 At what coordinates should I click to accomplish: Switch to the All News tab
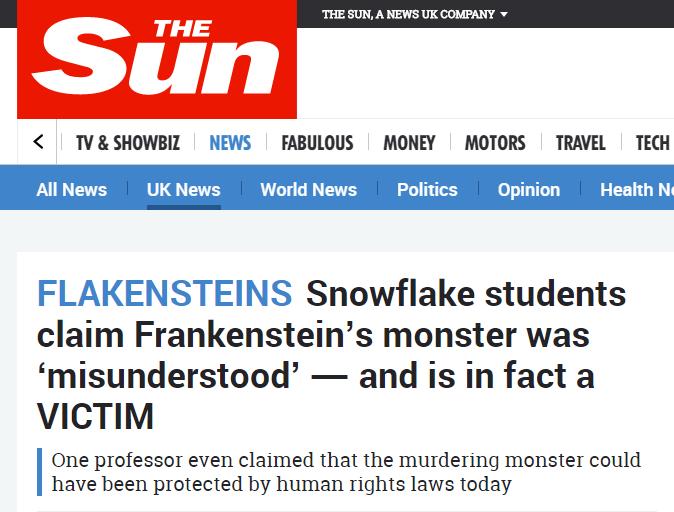(x=72, y=190)
